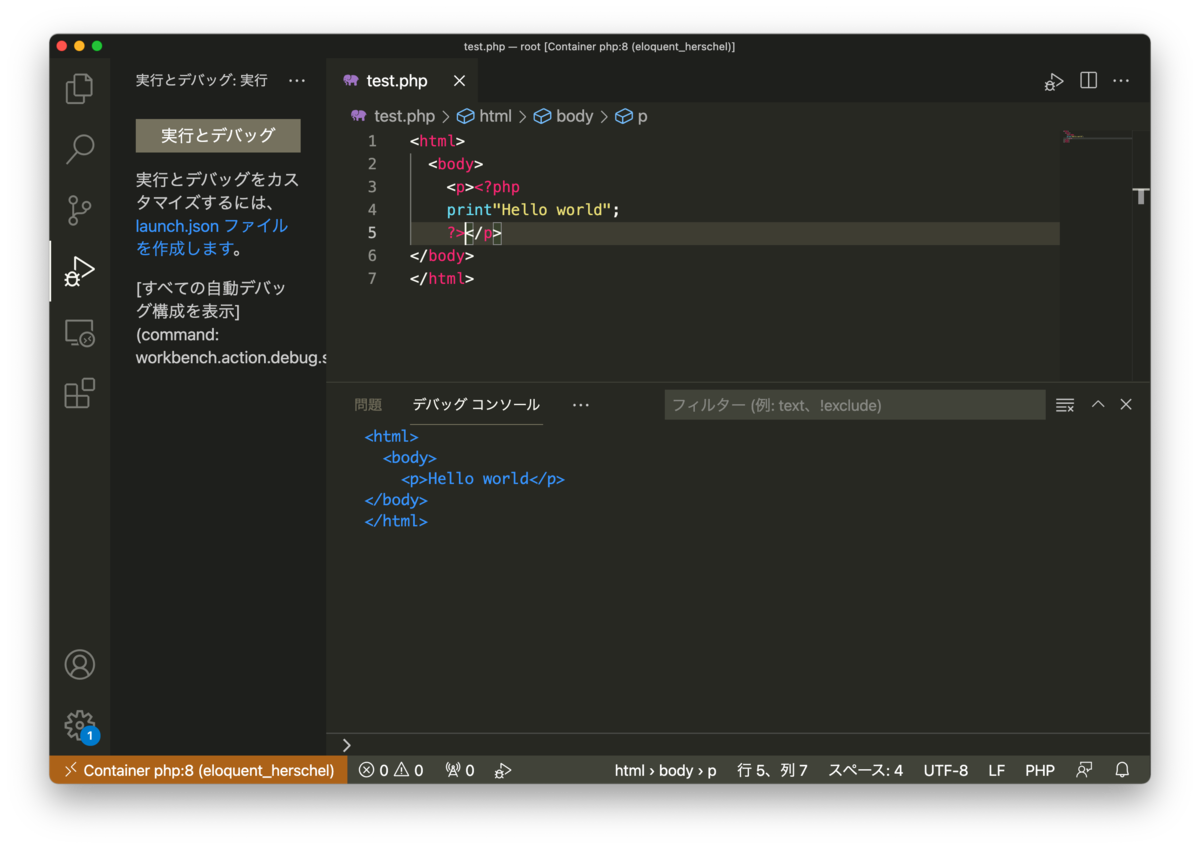This screenshot has height=849, width=1200.
Task: Click the <?php opening tag in editor
Action: coord(497,187)
